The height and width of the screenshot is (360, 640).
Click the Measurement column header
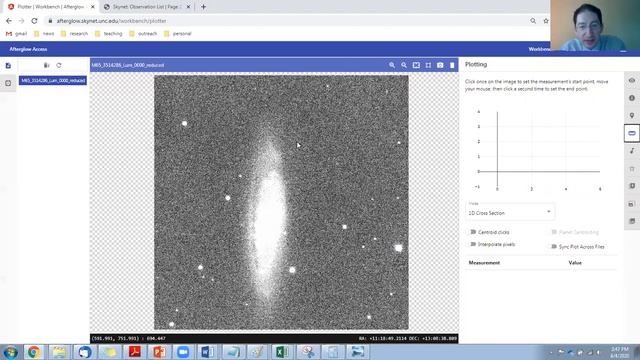484,263
